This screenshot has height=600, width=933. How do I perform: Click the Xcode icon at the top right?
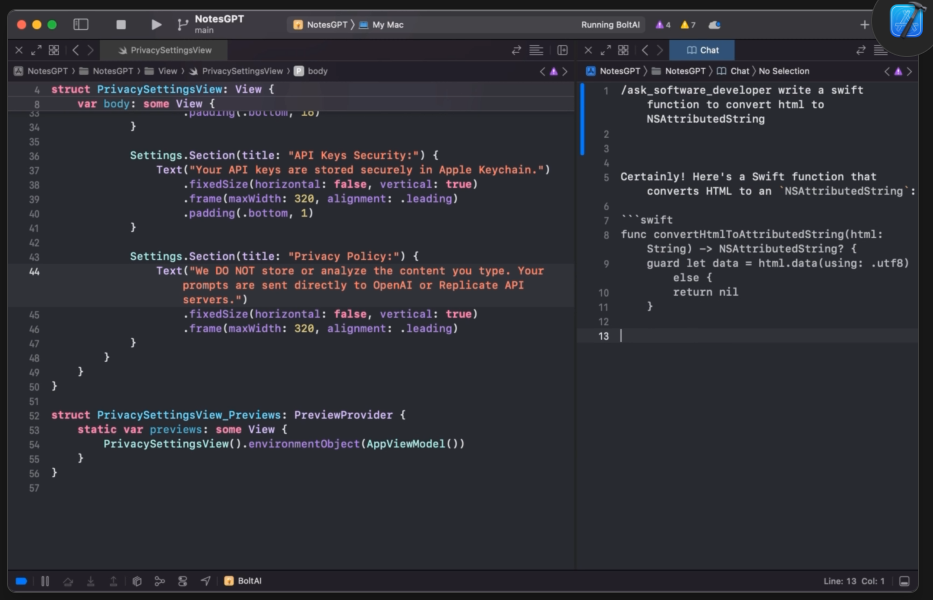click(906, 22)
